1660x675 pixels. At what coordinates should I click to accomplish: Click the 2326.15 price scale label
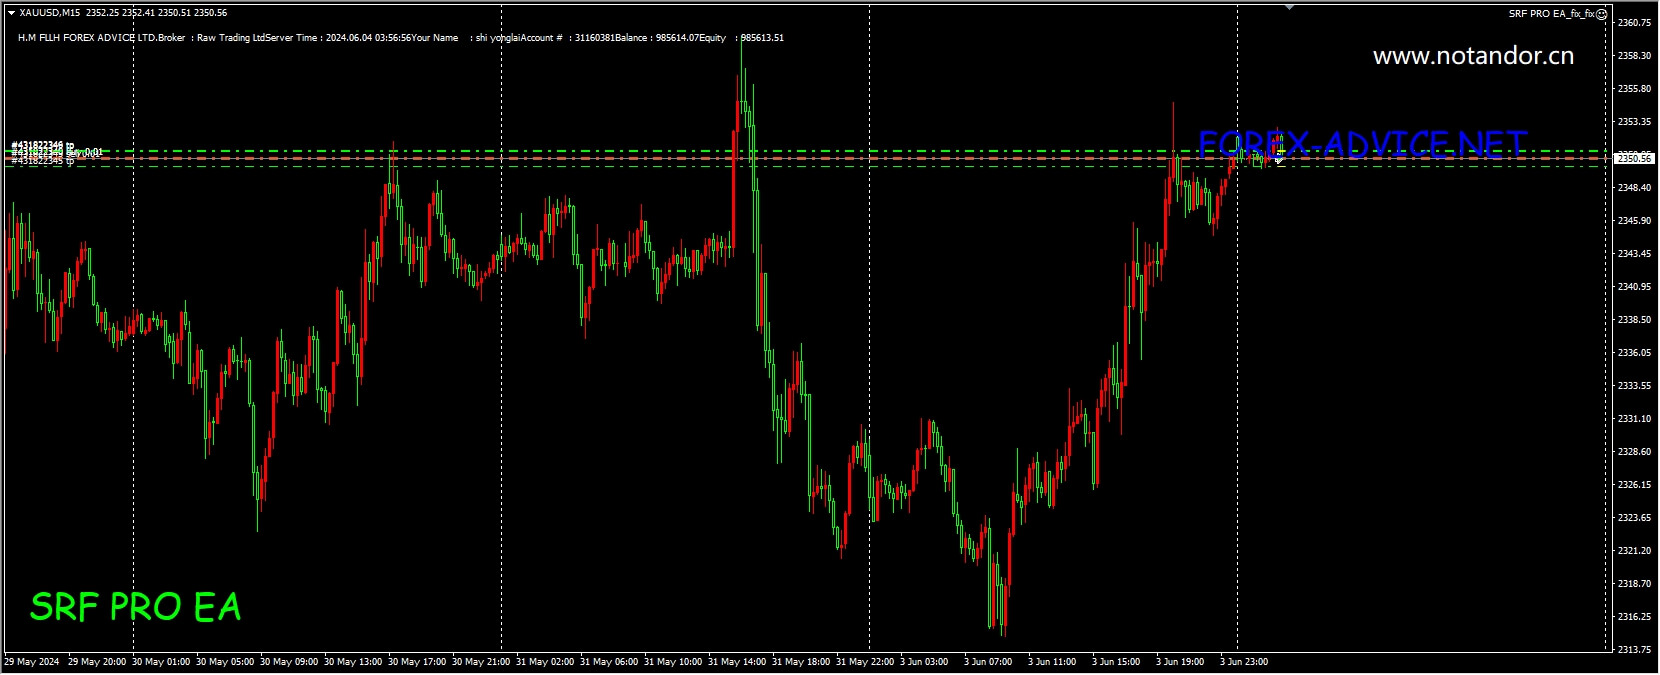coord(1634,484)
